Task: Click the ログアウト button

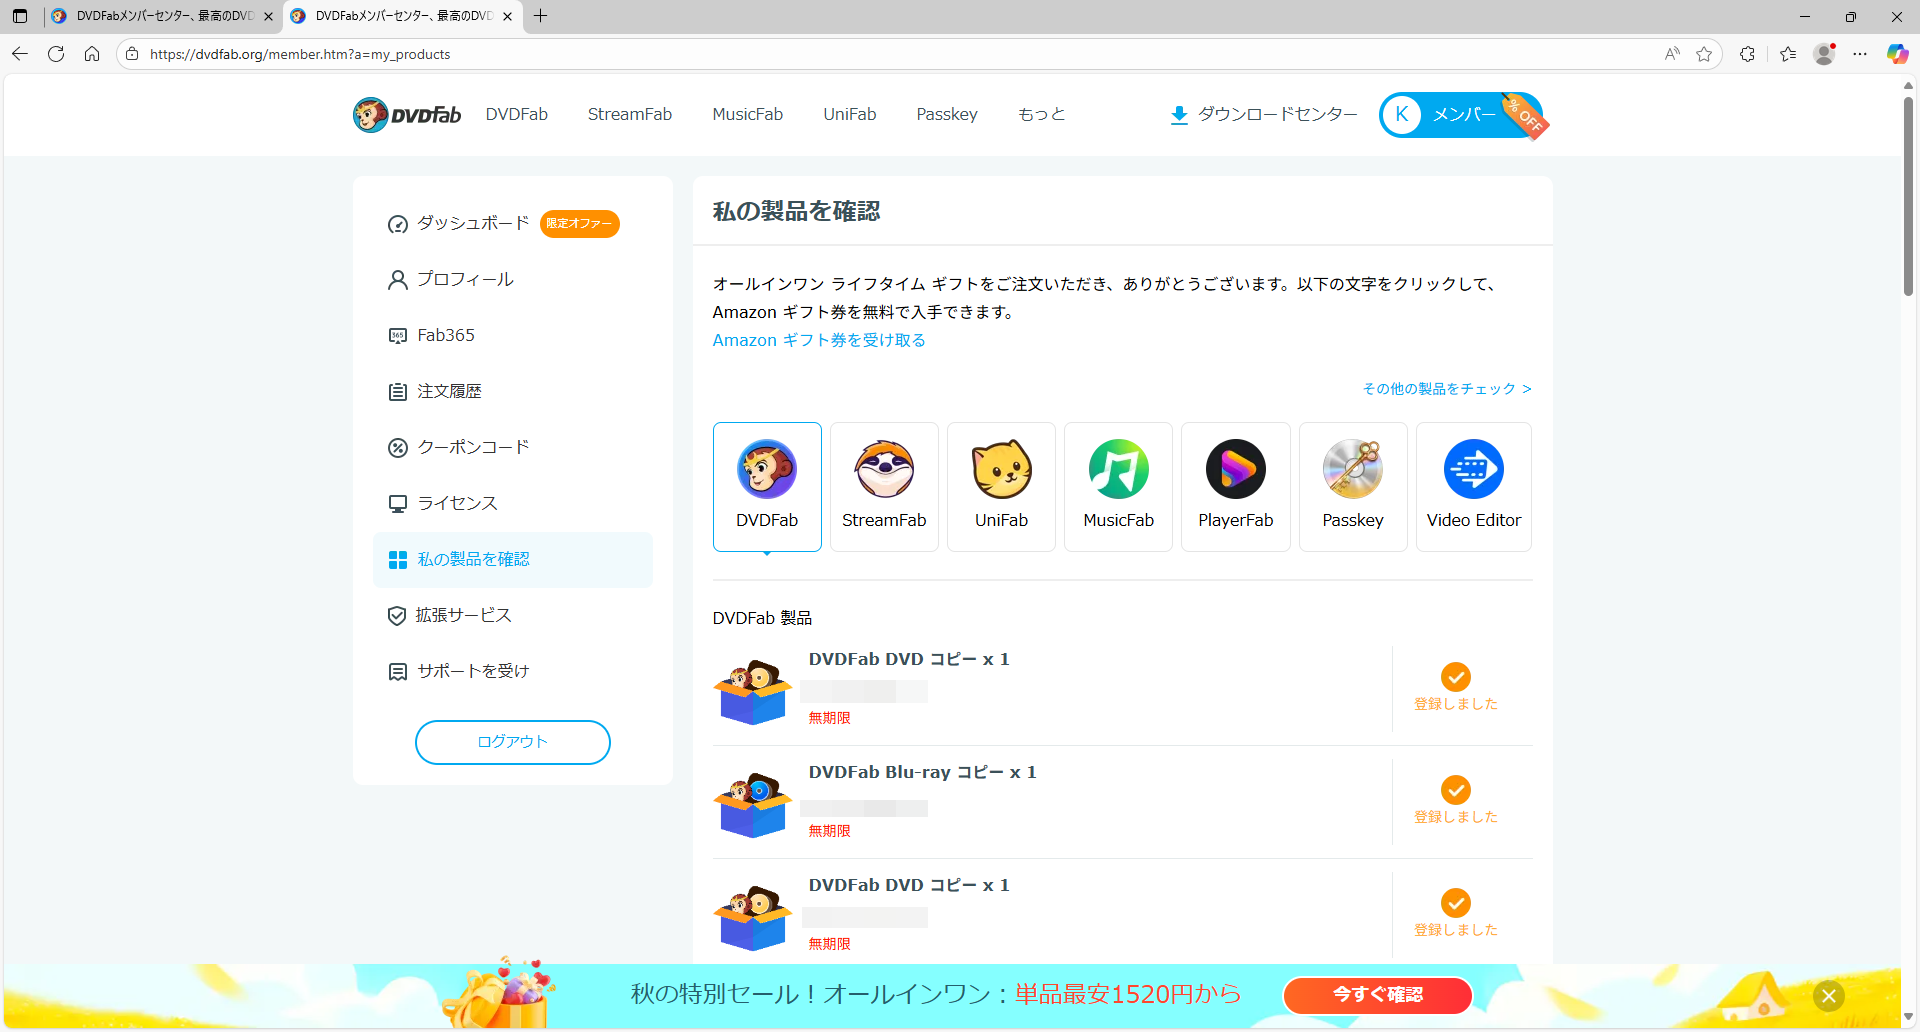Action: [x=512, y=742]
